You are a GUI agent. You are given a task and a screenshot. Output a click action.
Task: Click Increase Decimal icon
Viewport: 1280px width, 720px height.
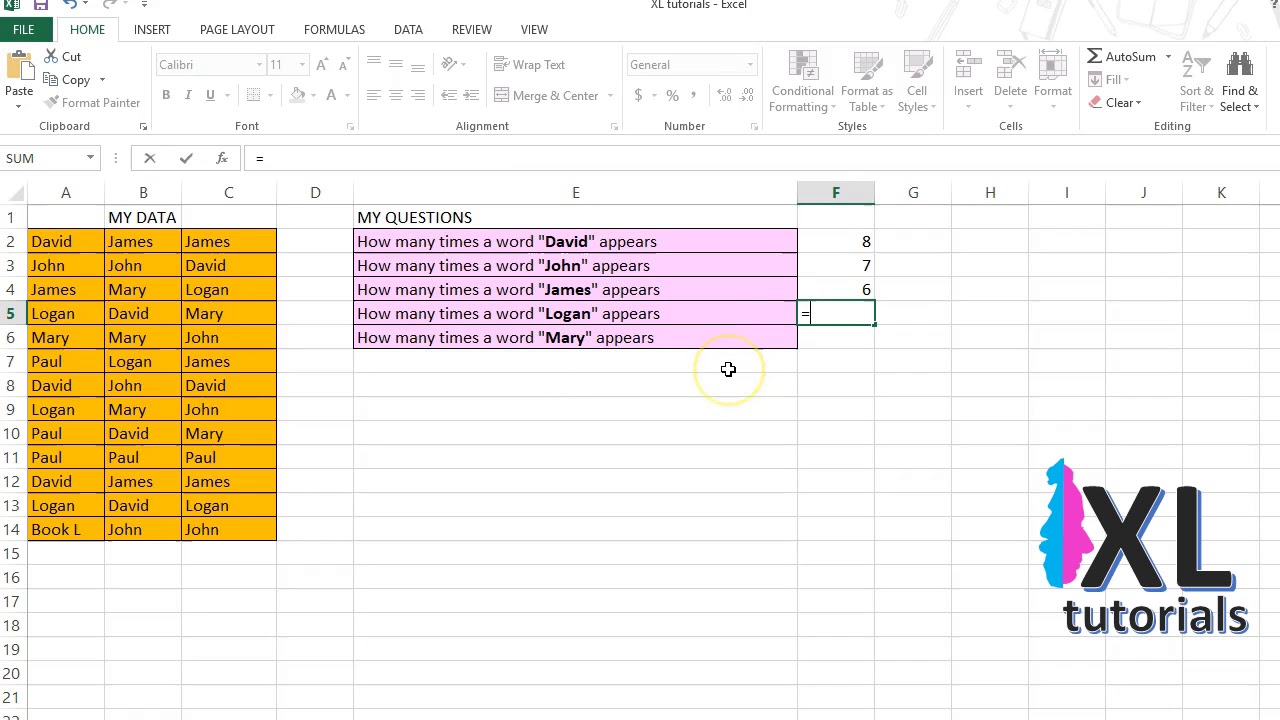[x=724, y=96]
